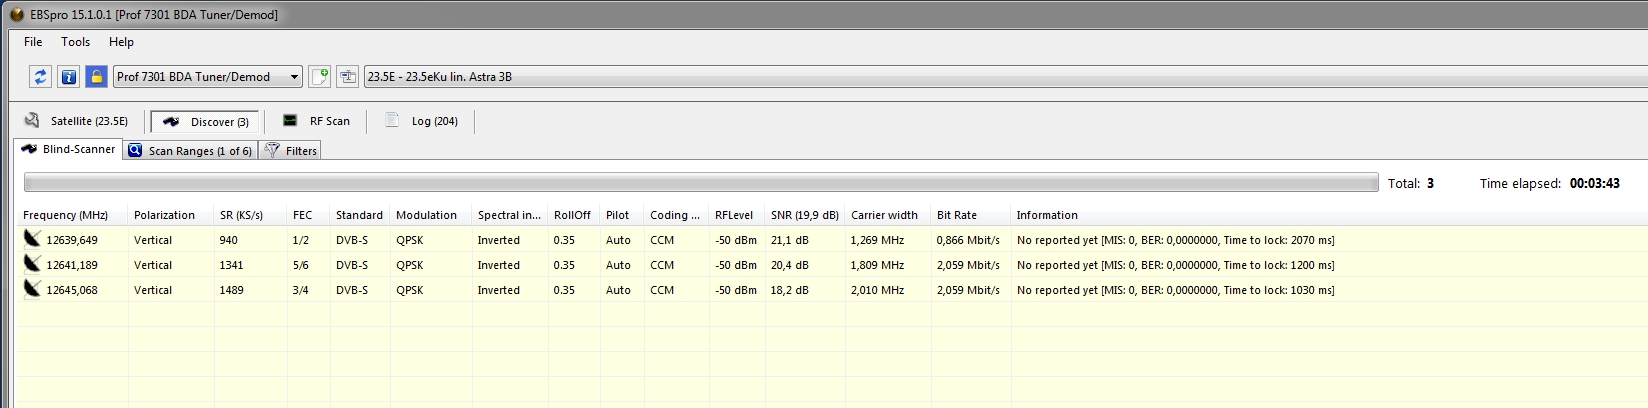The height and width of the screenshot is (408, 1648).
Task: Select the Discover (3) view button
Action: point(205,122)
